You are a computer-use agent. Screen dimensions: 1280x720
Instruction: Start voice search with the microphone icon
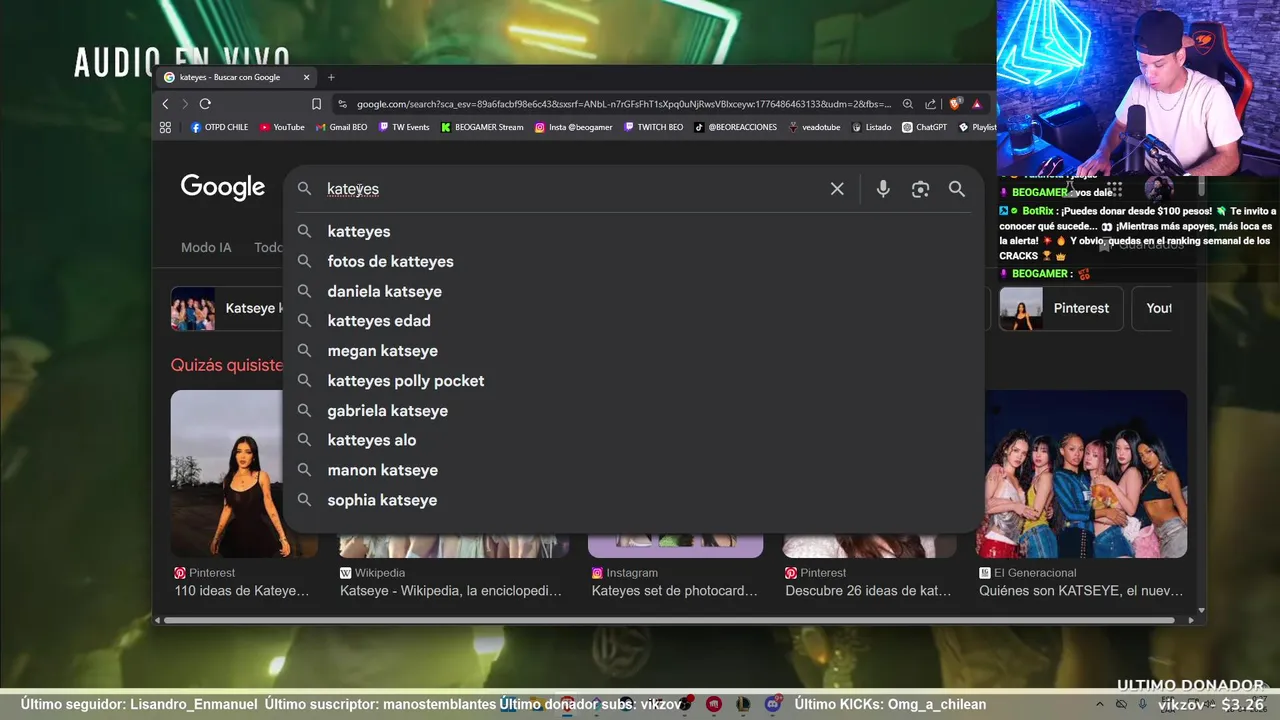[883, 189]
